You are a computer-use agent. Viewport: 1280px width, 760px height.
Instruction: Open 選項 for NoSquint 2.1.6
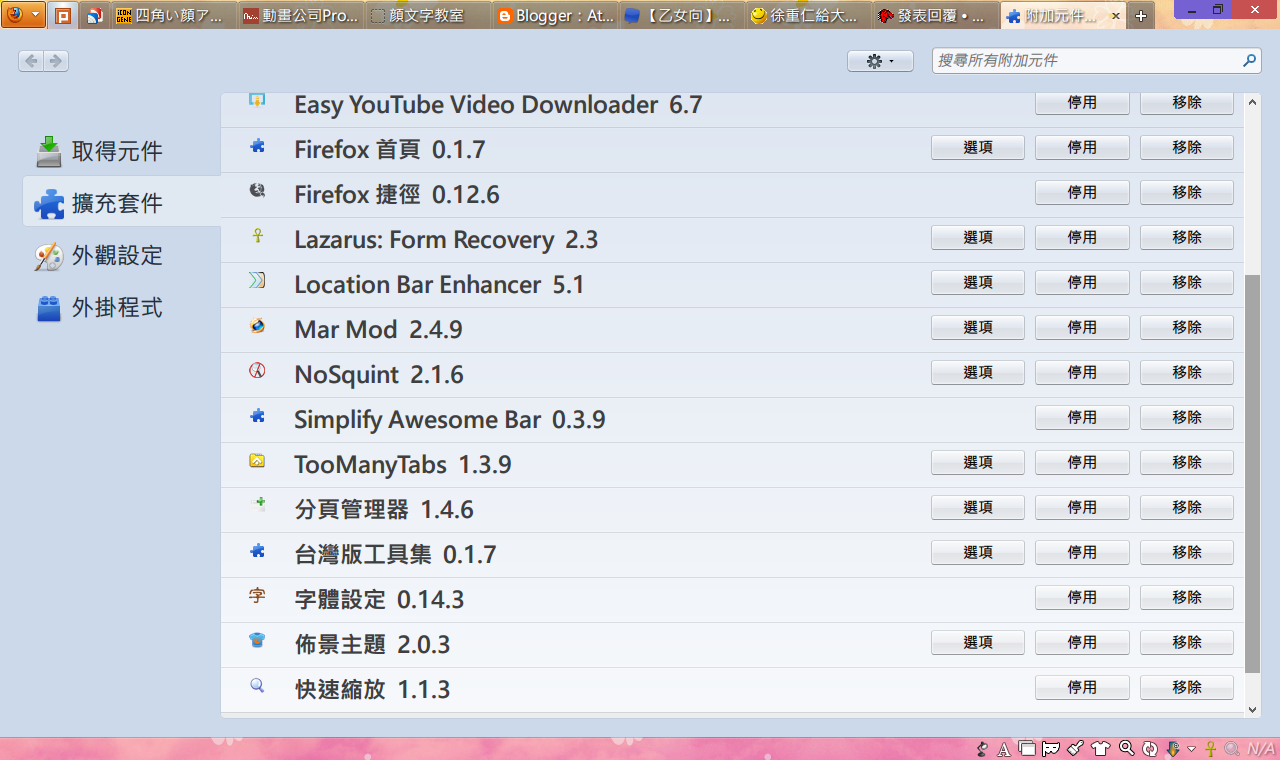pos(977,372)
